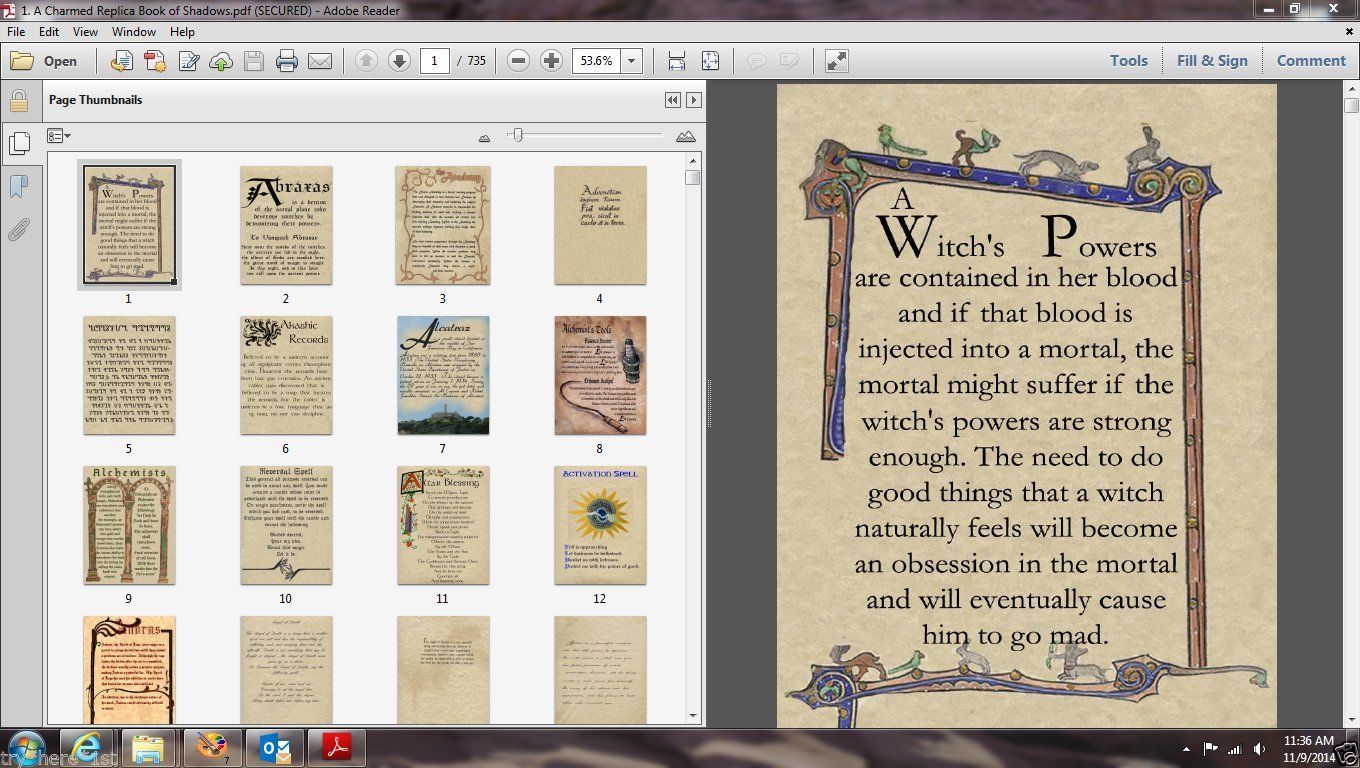This screenshot has height=768, width=1360.
Task: Click the page number input field
Action: click(434, 61)
